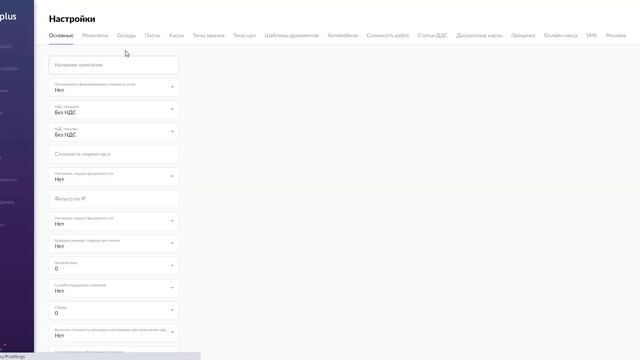This screenshot has height=360, width=640.
Task: Open the Сложность работ tab
Action: (x=388, y=36)
